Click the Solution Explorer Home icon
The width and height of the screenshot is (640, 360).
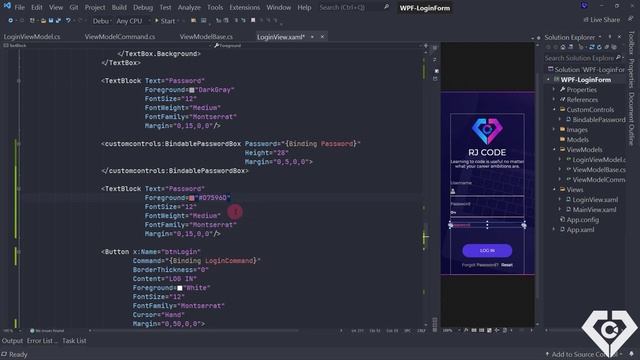pos(563,47)
